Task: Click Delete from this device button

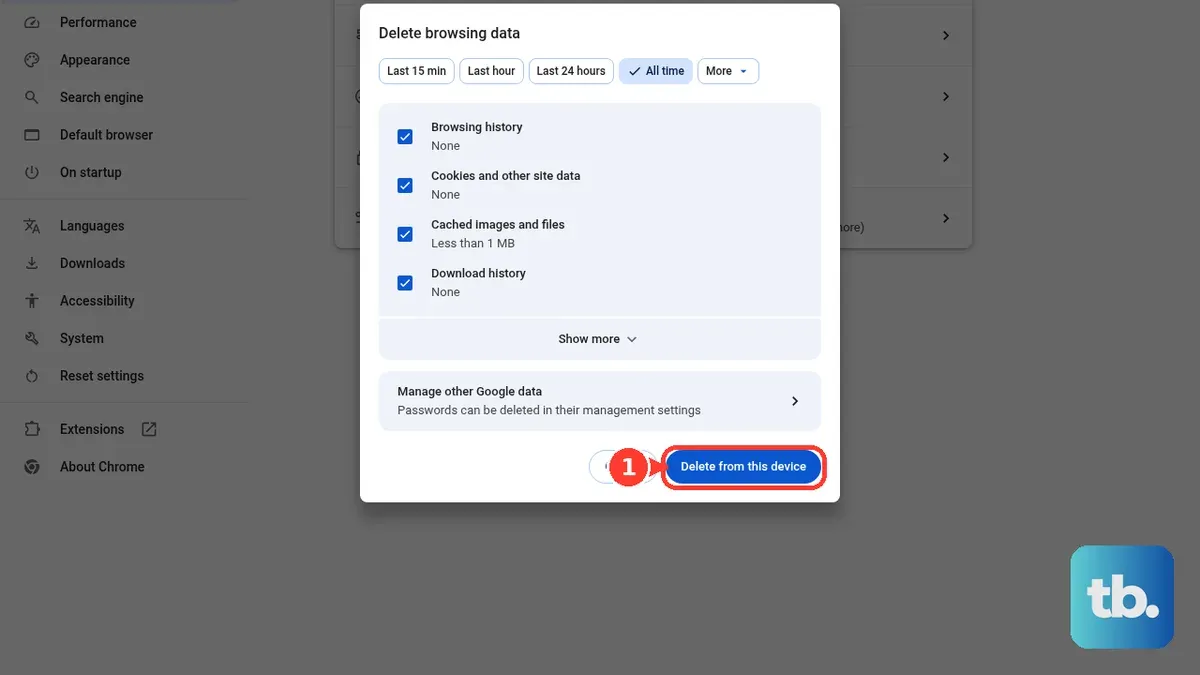Action: pyautogui.click(x=743, y=467)
